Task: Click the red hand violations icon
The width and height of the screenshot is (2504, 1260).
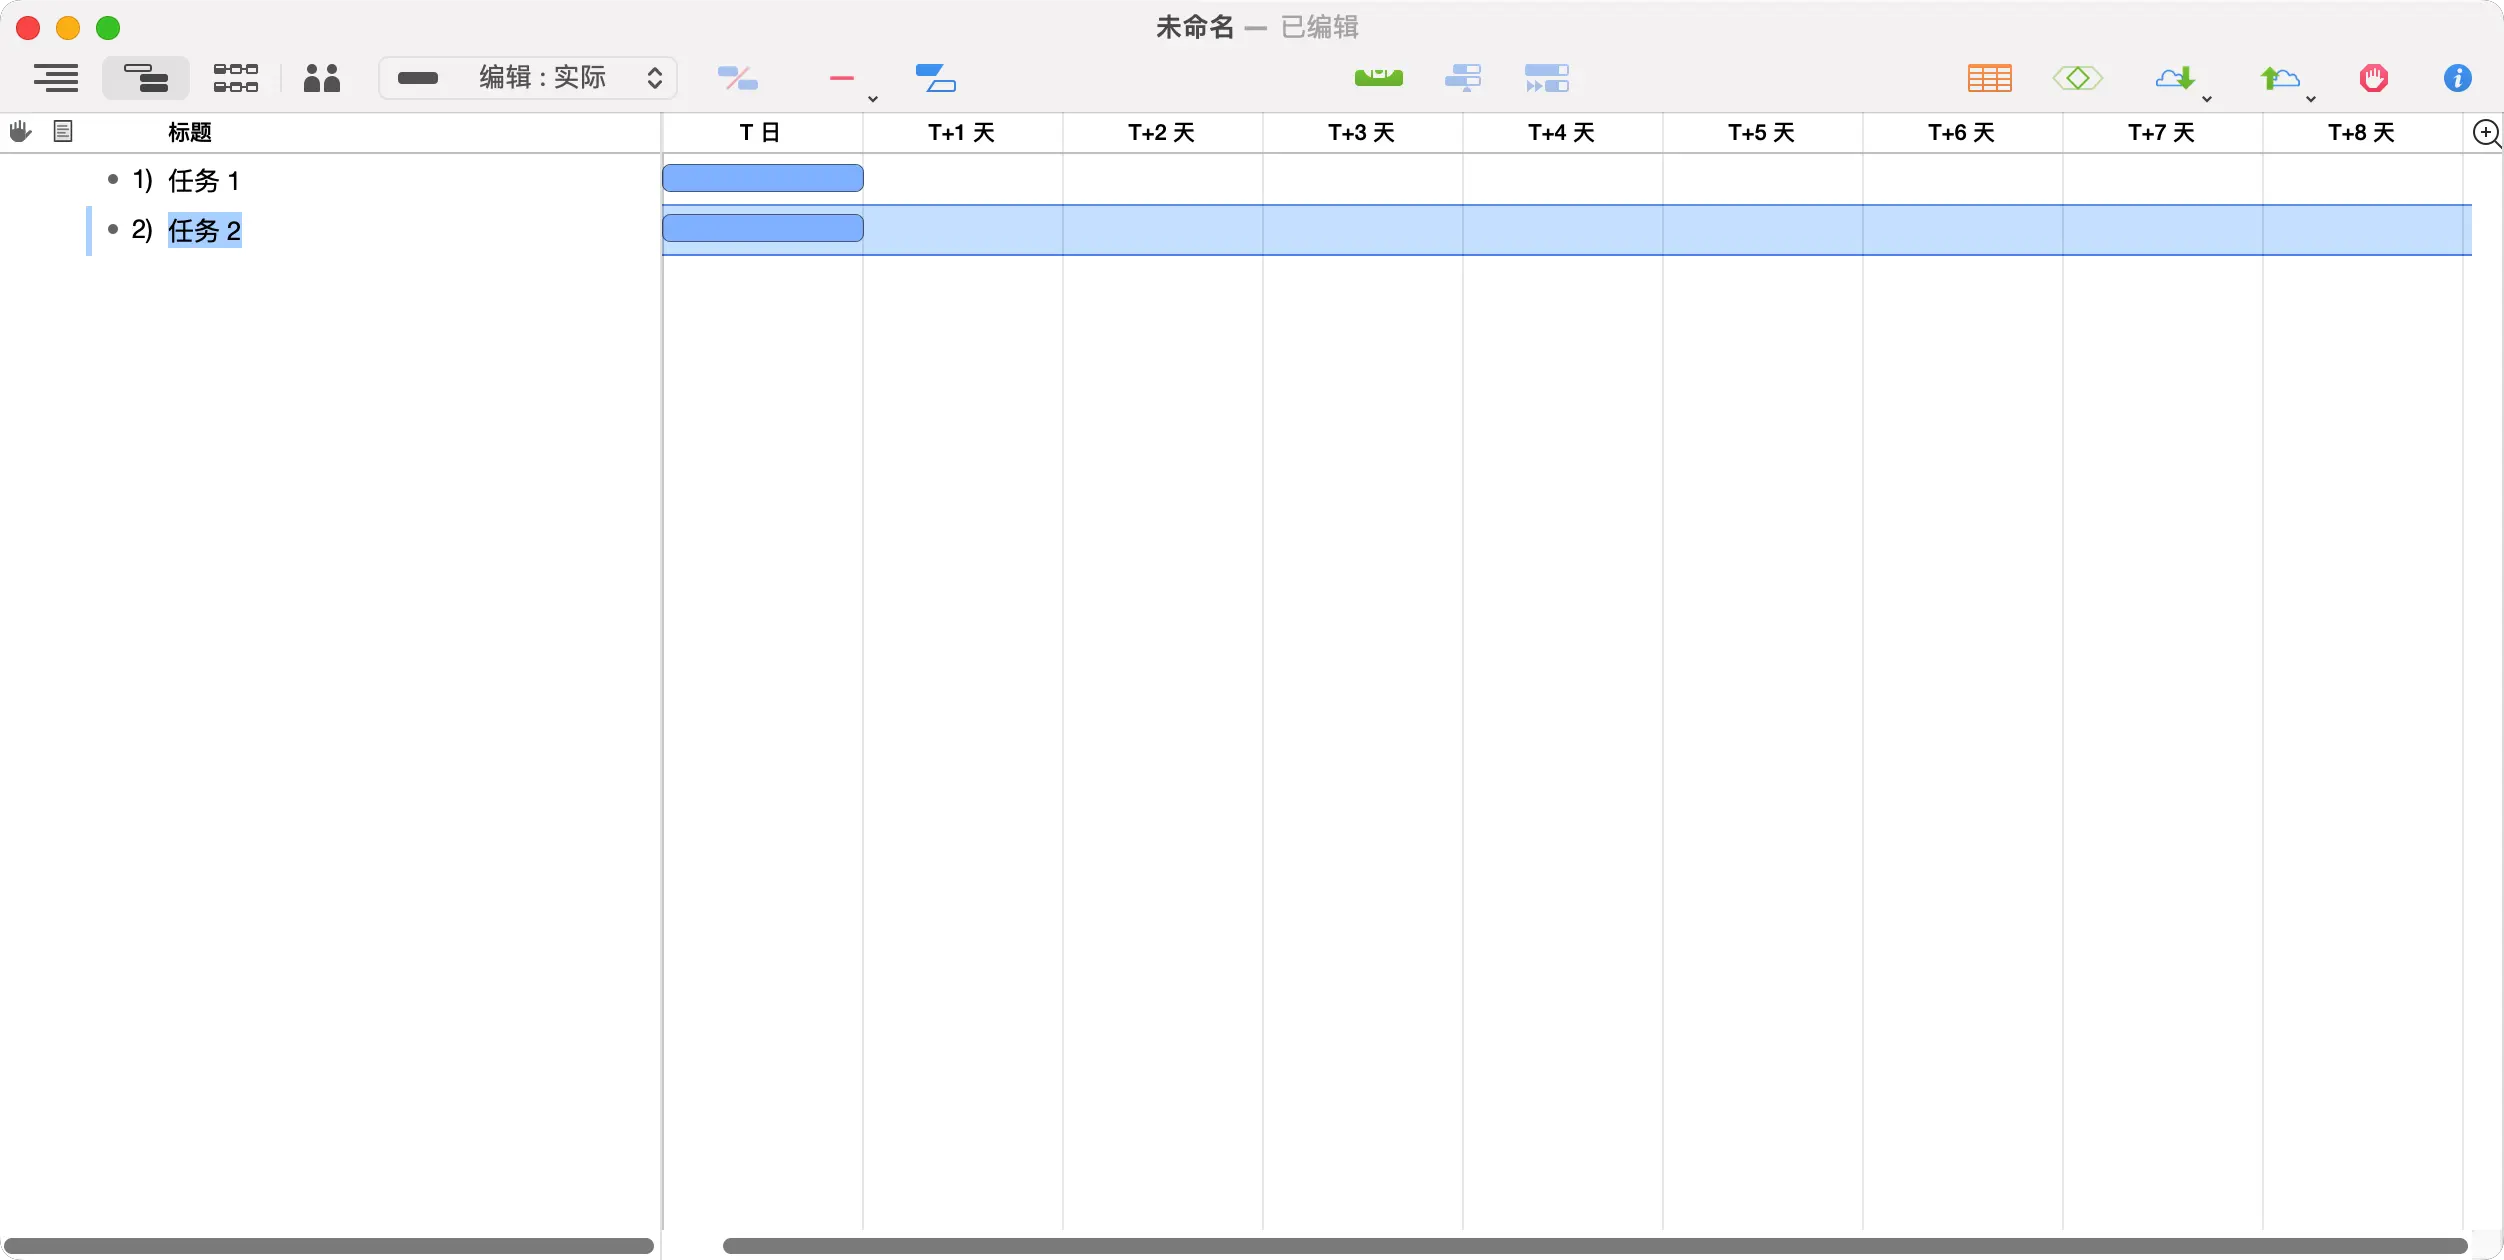Action: point(2374,78)
